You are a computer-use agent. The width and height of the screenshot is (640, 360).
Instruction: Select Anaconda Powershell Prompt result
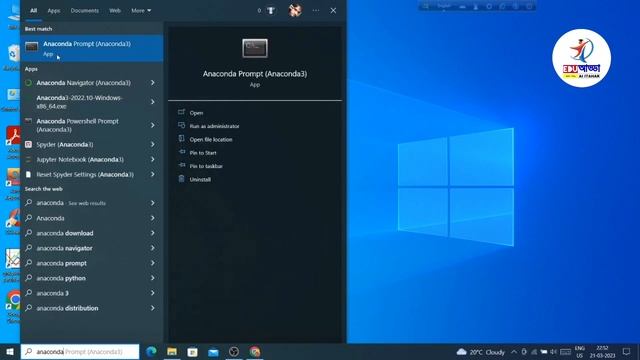[x=84, y=125]
